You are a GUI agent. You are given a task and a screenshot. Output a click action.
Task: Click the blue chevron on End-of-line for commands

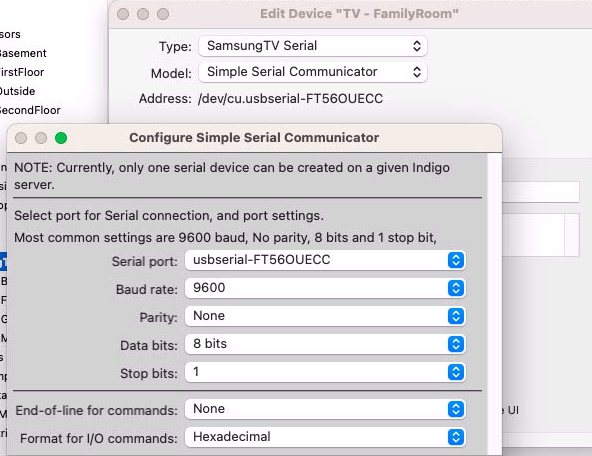click(456, 409)
